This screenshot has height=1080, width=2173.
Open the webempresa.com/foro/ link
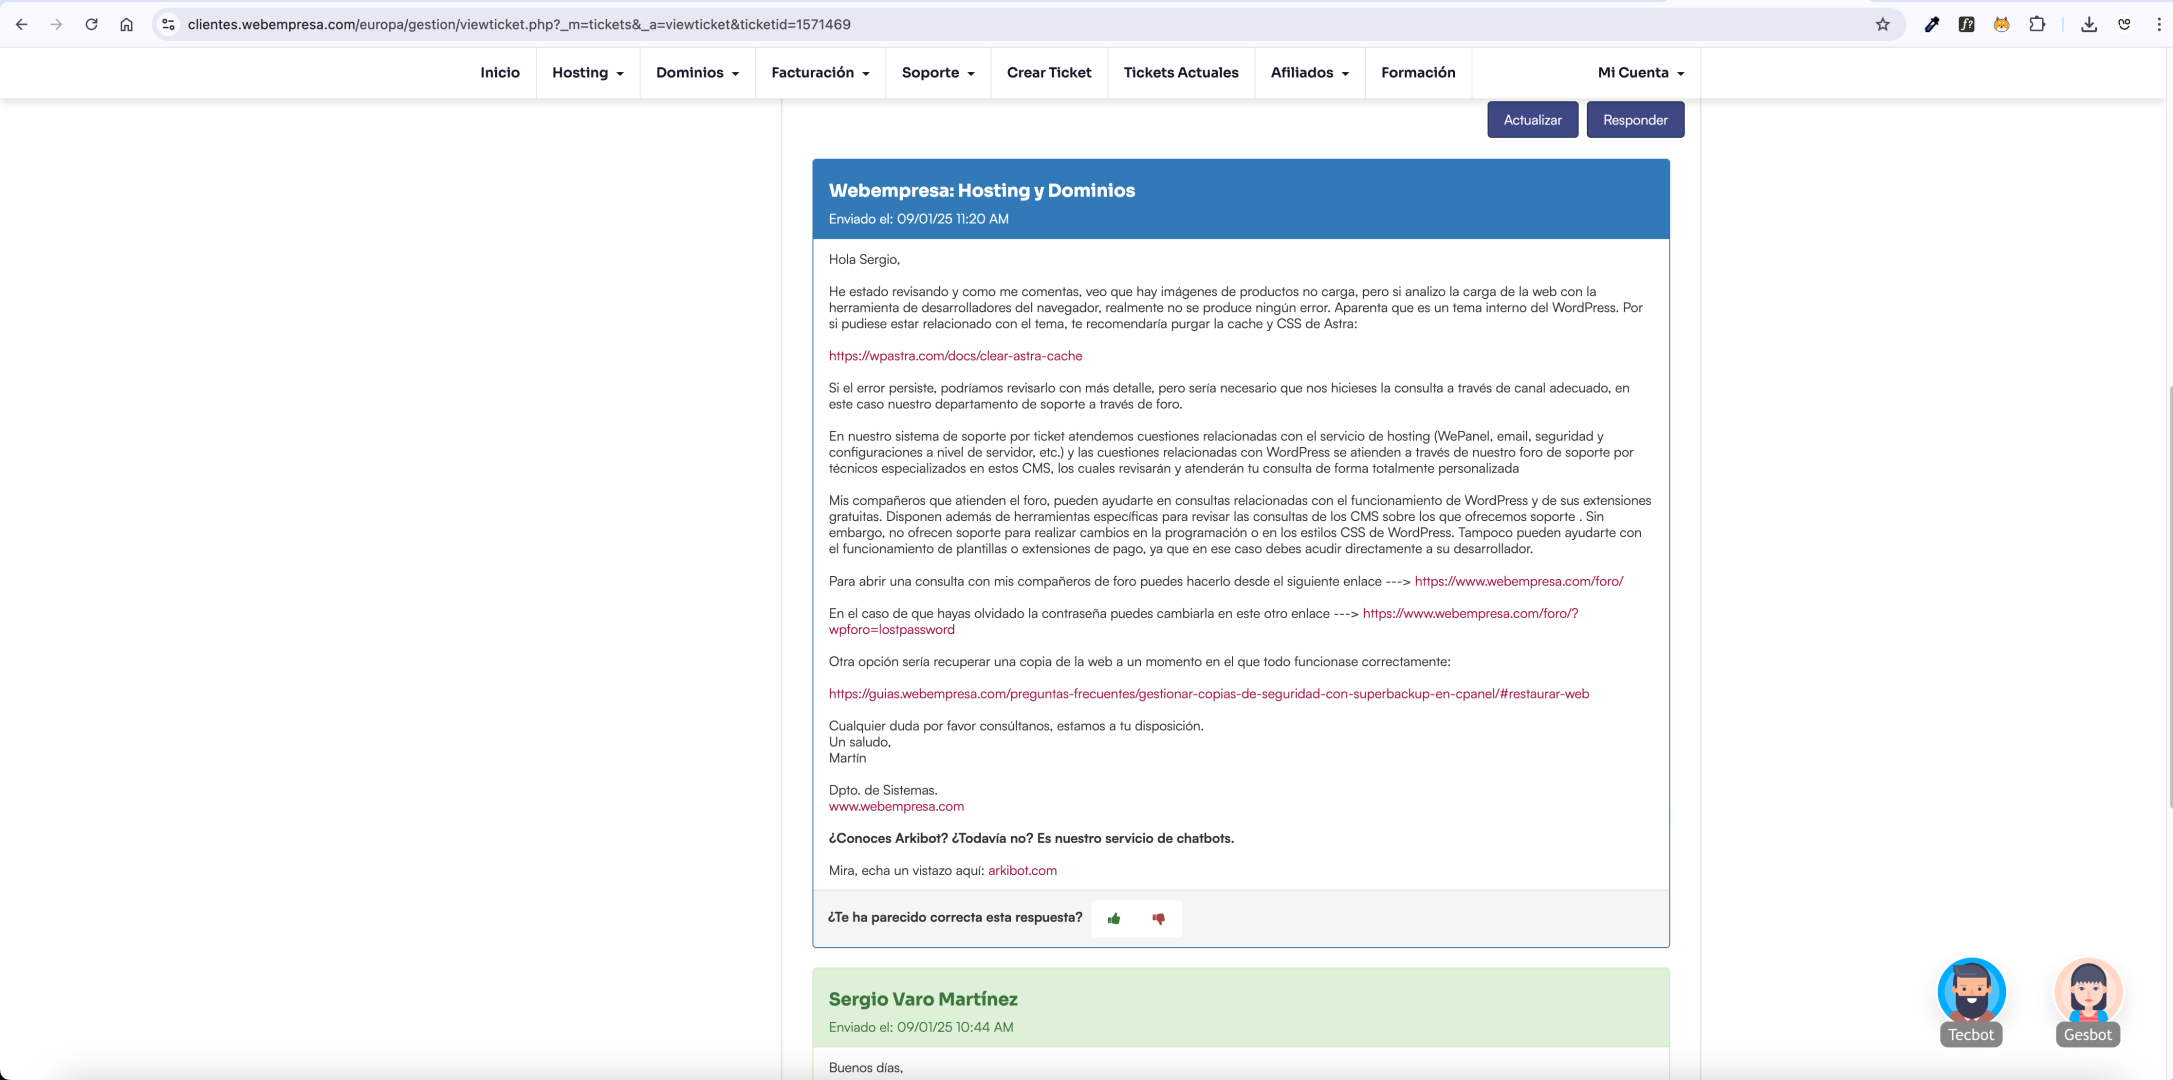point(1519,581)
